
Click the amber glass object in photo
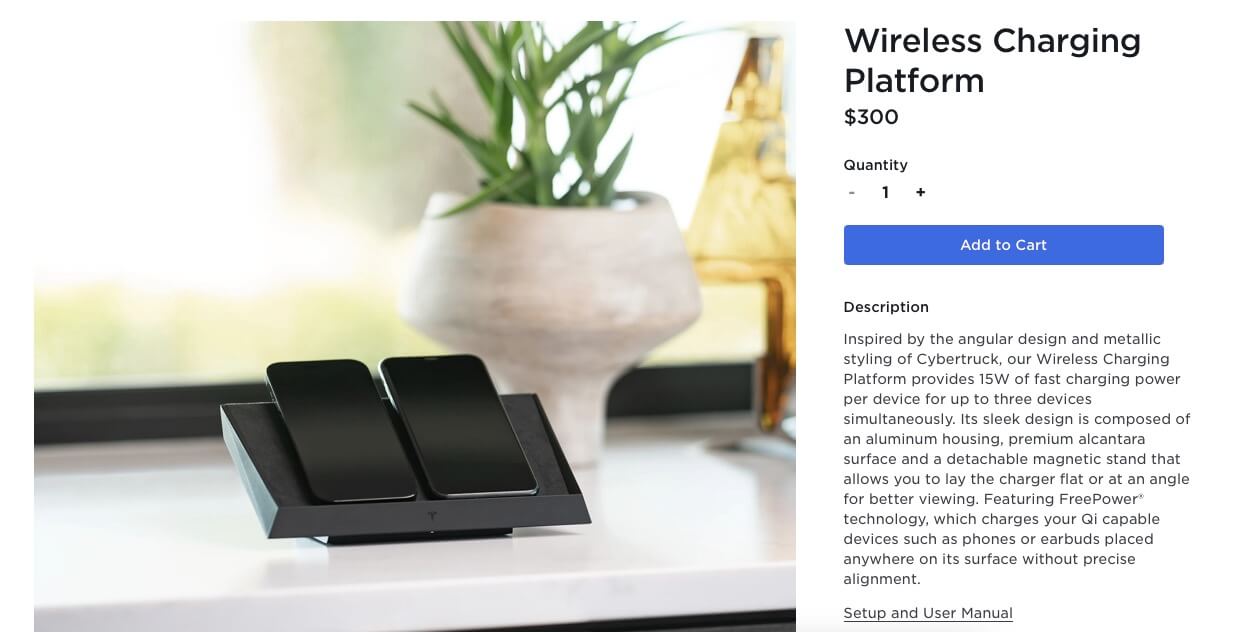pyautogui.click(x=755, y=200)
